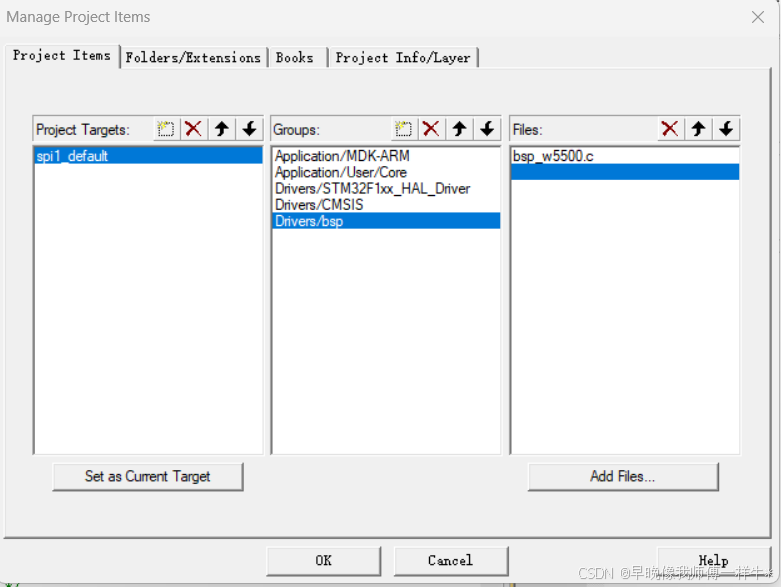Open the Project Info/Layer tab
Screen dimensions: 781x587
coord(403,57)
